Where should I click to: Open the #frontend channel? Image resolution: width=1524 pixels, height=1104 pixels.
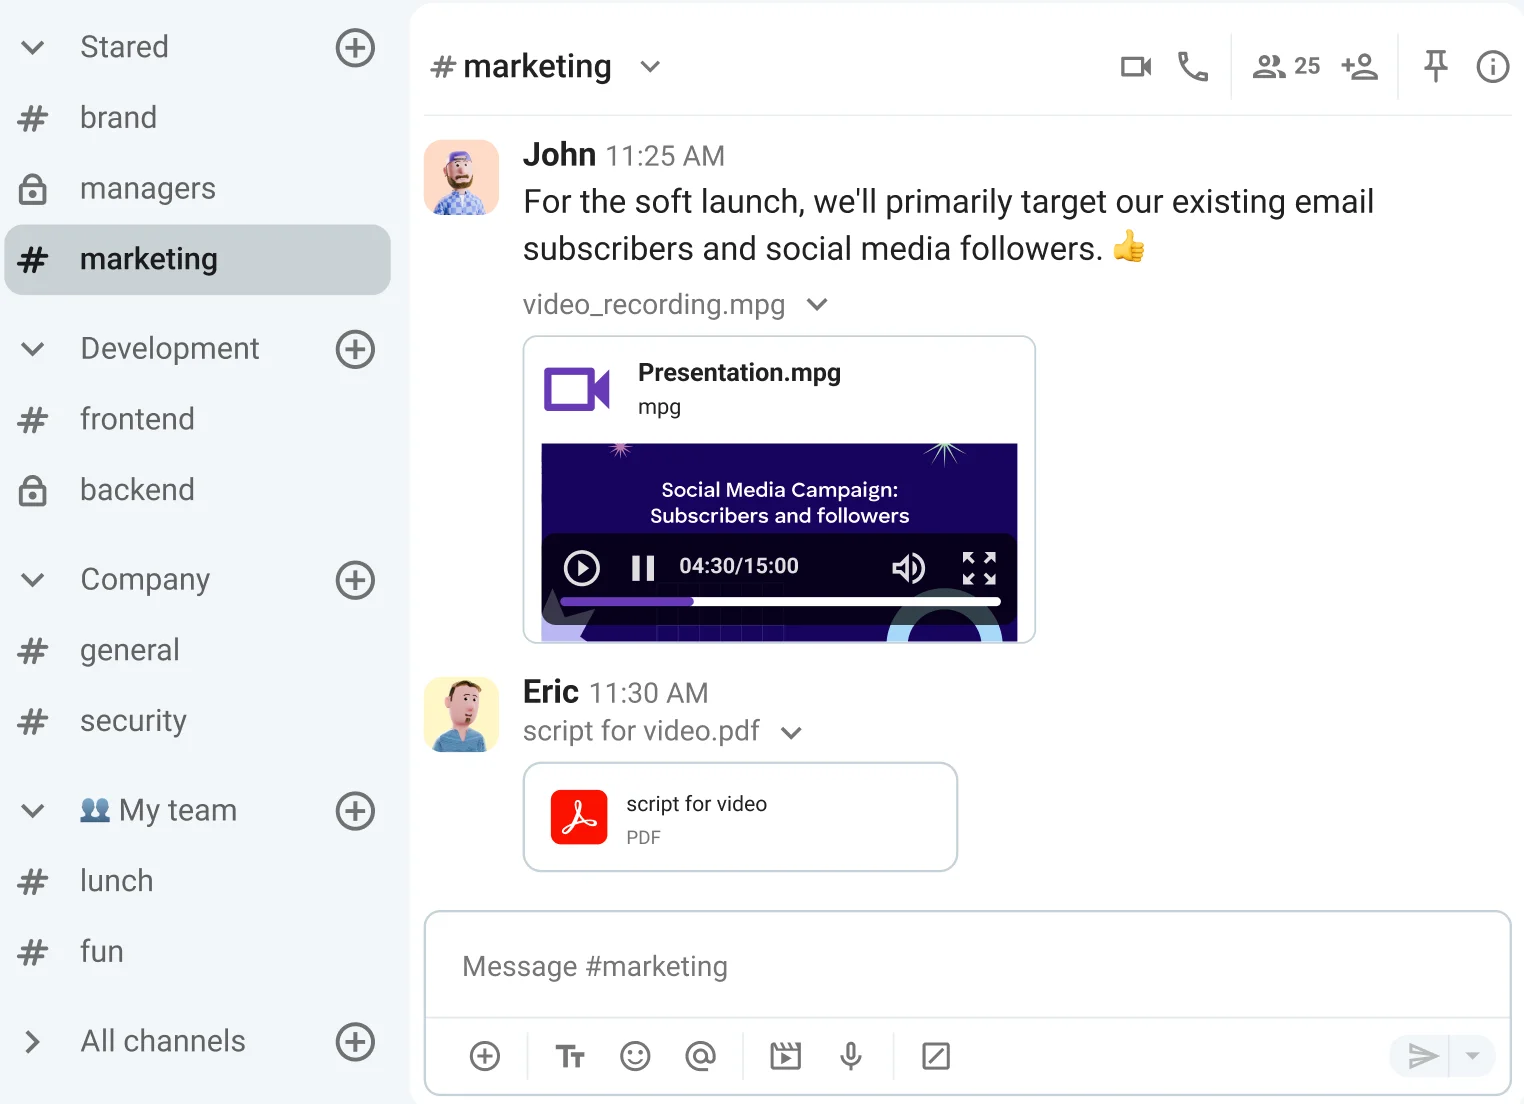[x=137, y=419]
